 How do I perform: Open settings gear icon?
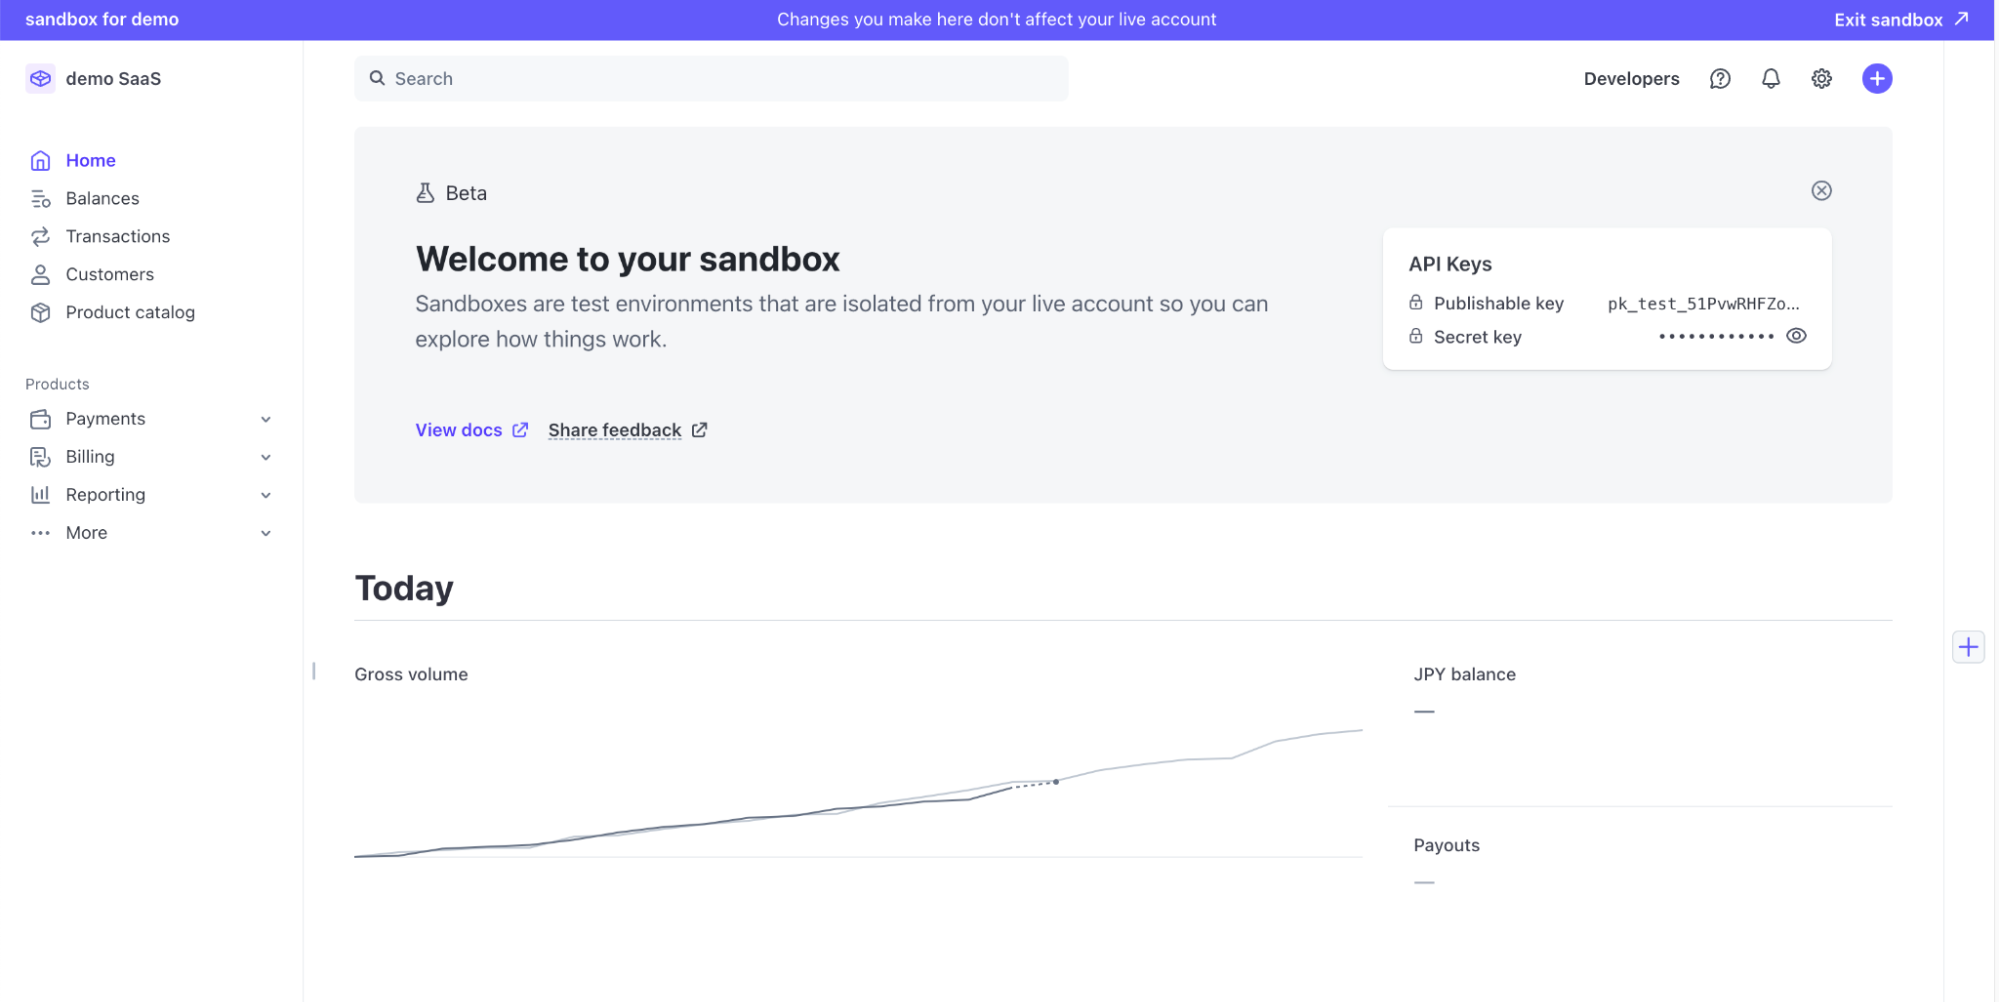[1821, 79]
